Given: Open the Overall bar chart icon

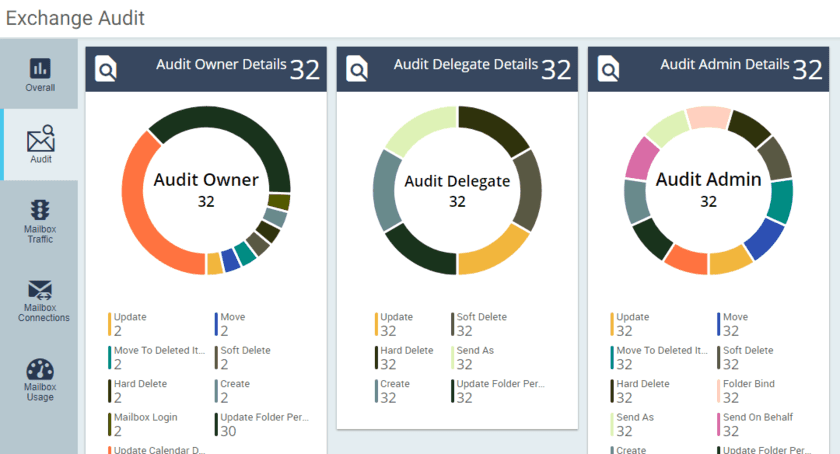Looking at the screenshot, I should point(40,68).
